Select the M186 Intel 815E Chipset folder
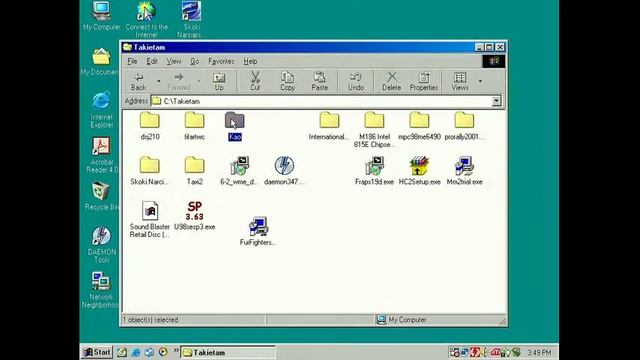This screenshot has height=360, width=640. 374,130
